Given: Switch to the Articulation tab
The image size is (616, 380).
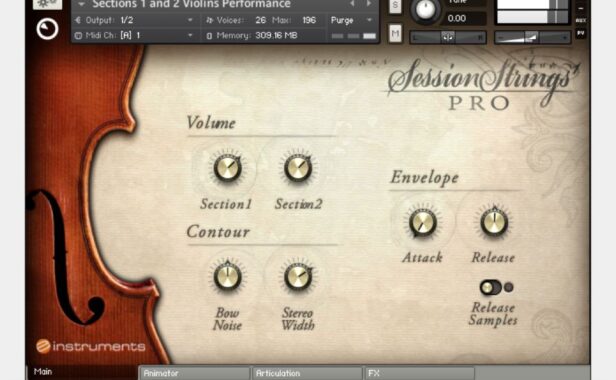Looking at the screenshot, I should click(307, 373).
